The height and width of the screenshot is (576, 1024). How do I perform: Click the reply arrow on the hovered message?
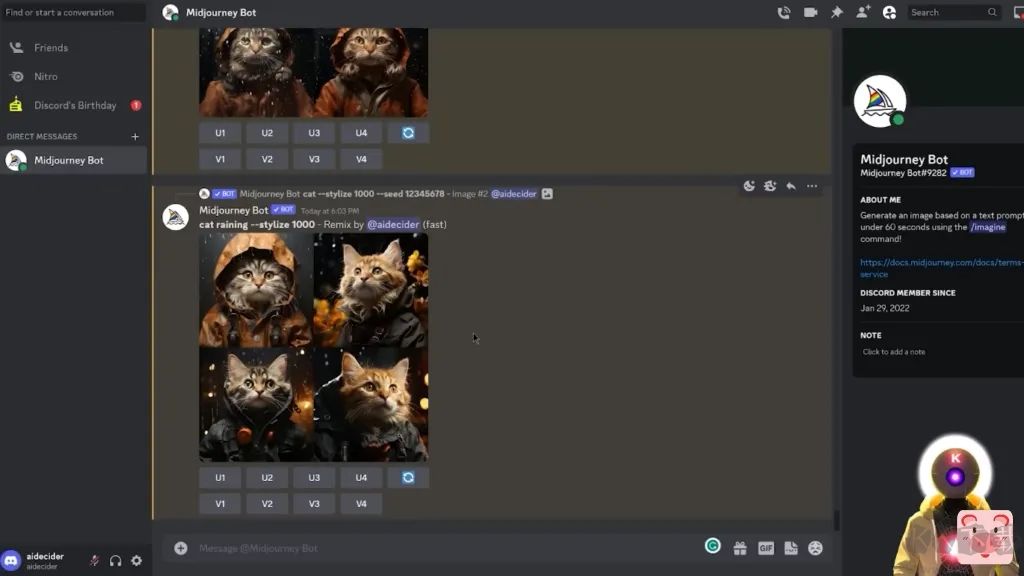pos(791,186)
